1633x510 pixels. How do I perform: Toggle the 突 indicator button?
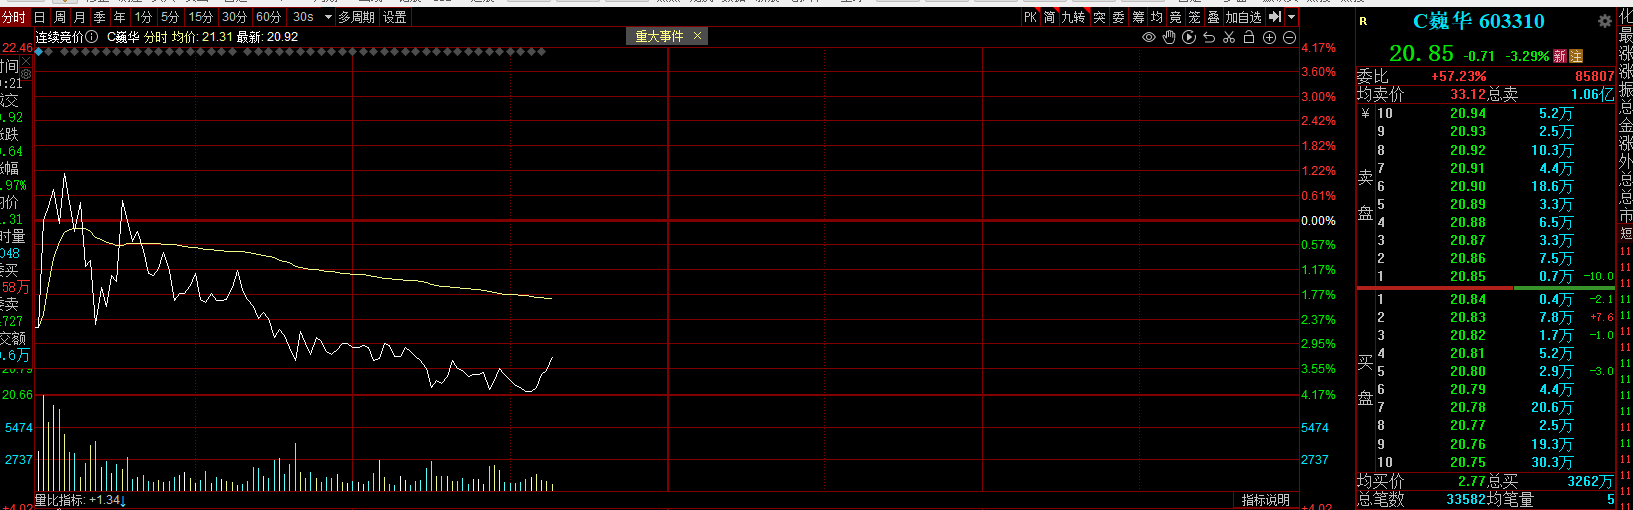click(x=1100, y=17)
